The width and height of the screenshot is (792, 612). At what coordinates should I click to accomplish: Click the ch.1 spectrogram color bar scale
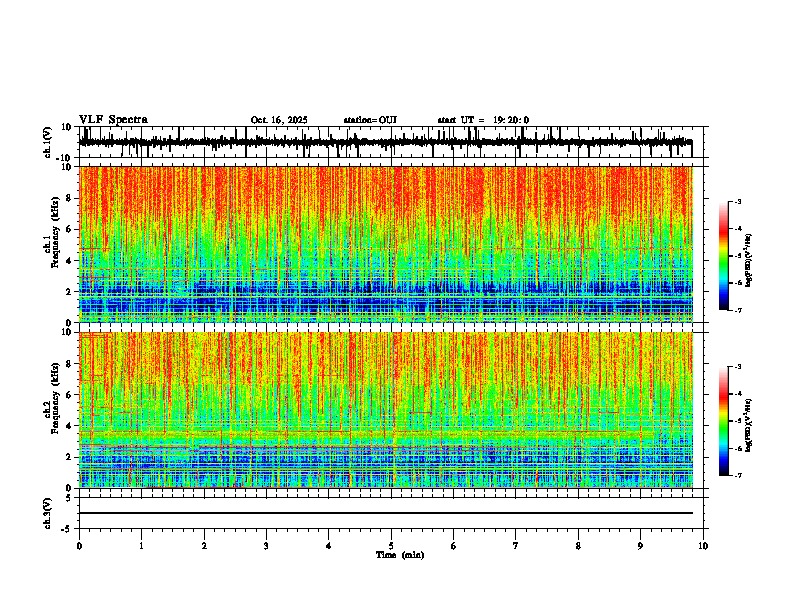click(x=724, y=256)
